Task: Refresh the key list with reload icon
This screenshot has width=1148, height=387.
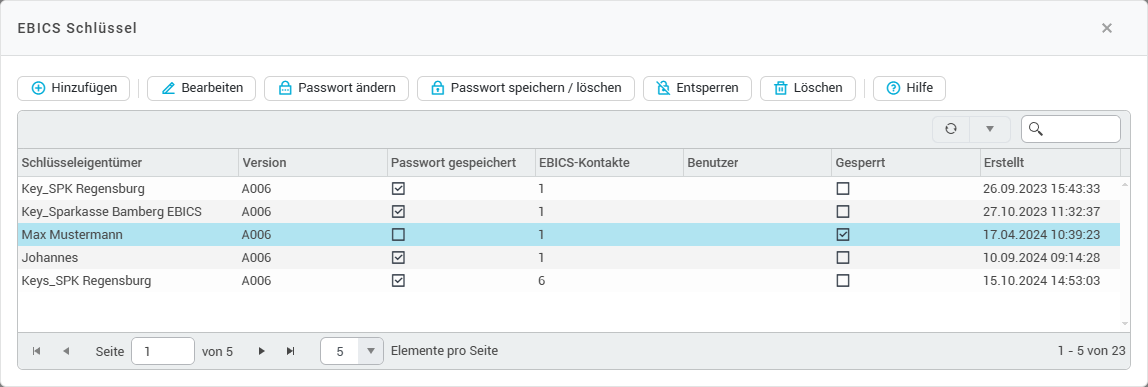Action: point(950,129)
